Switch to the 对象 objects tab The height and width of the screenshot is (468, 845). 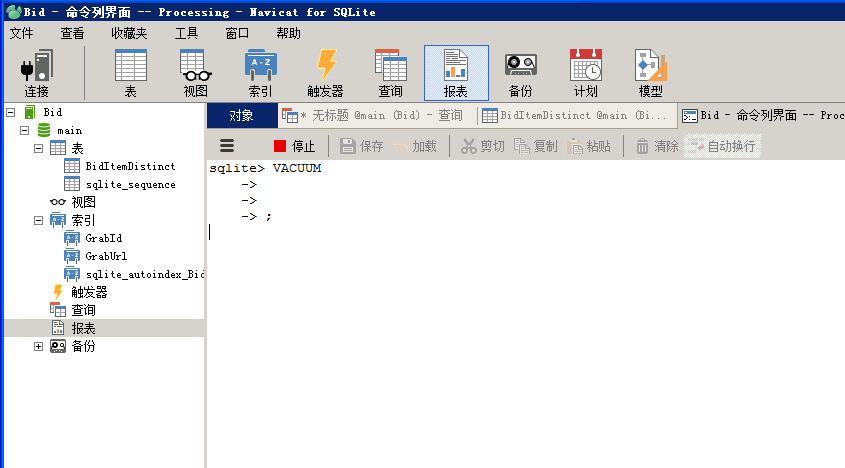[241, 115]
